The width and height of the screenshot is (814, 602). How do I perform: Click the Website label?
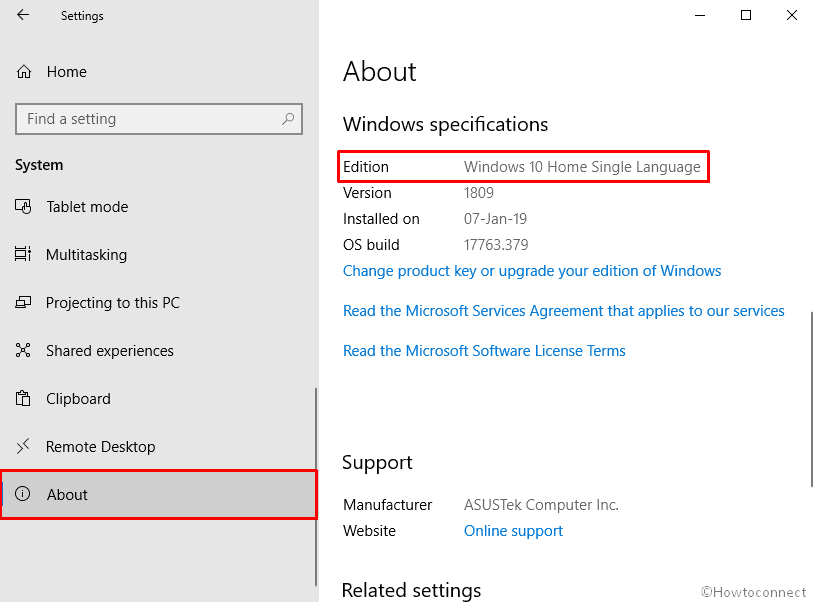[369, 531]
